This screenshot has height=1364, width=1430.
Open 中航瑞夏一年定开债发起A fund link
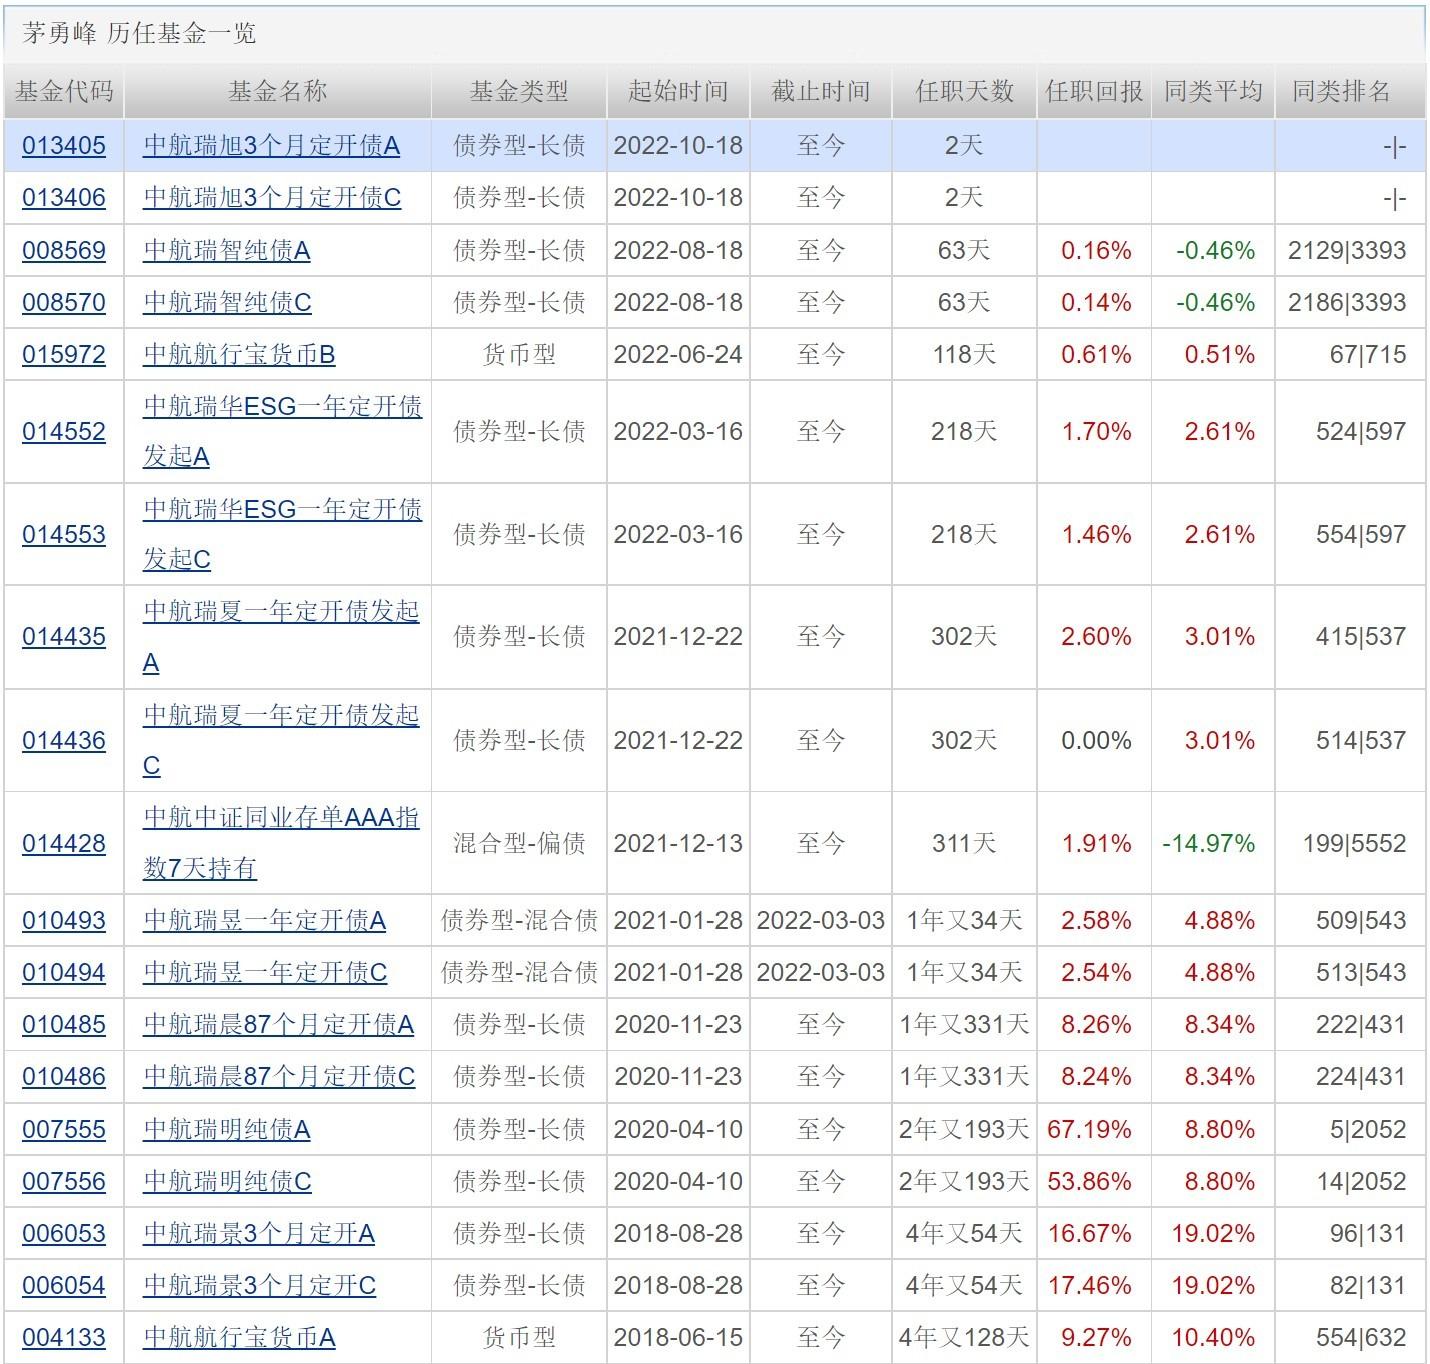tap(281, 612)
